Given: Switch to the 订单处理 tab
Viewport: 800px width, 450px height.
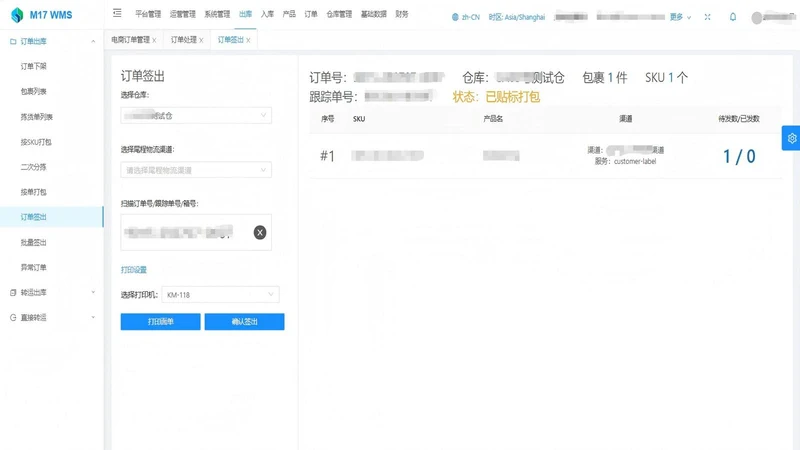Looking at the screenshot, I should tap(184, 40).
